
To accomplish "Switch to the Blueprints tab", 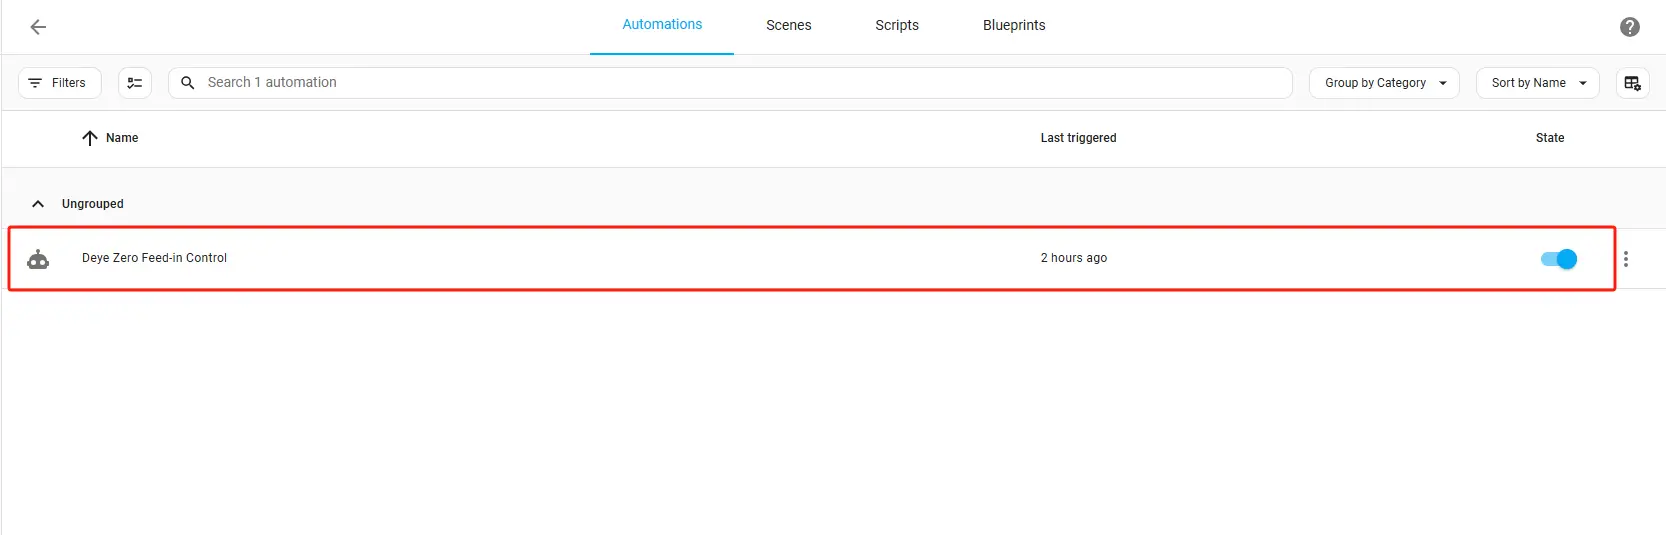I will [1013, 26].
